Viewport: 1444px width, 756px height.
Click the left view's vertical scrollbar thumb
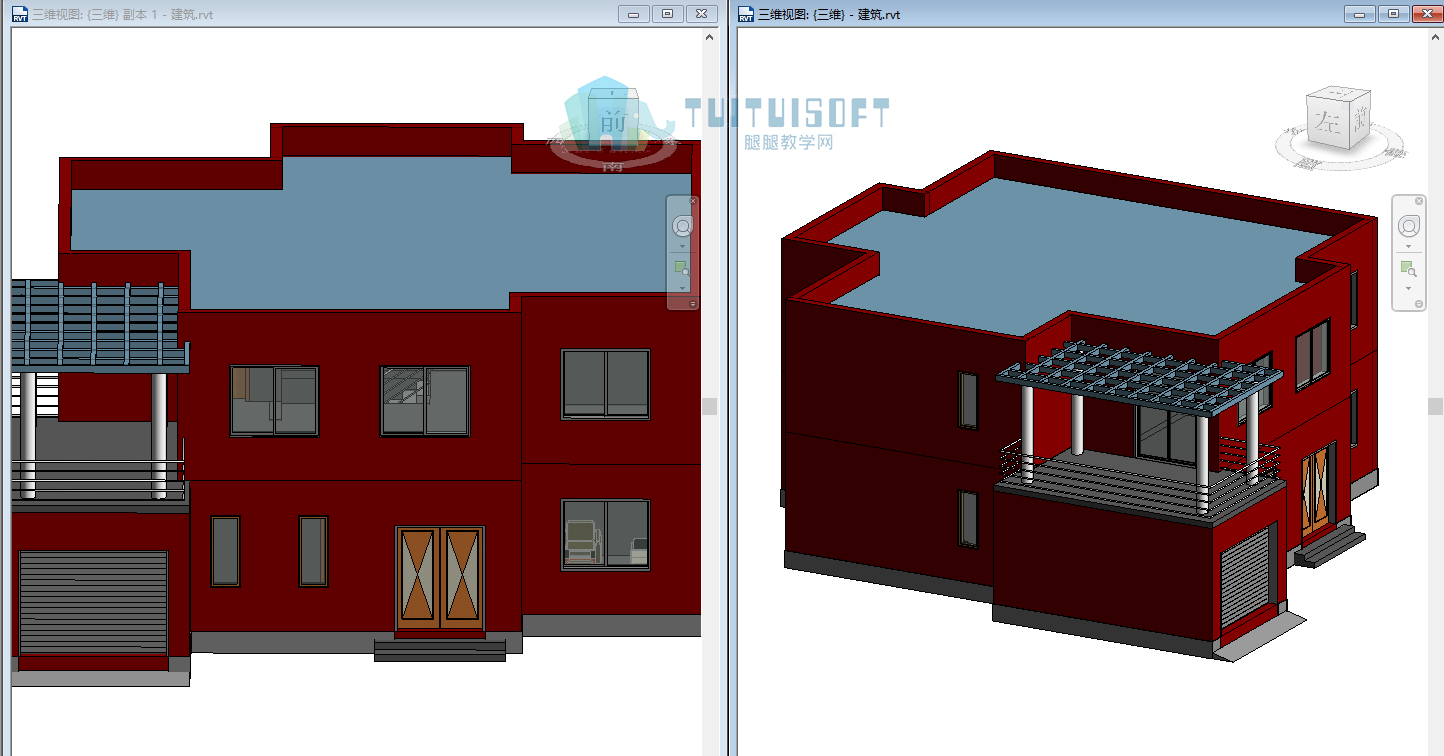click(x=710, y=406)
